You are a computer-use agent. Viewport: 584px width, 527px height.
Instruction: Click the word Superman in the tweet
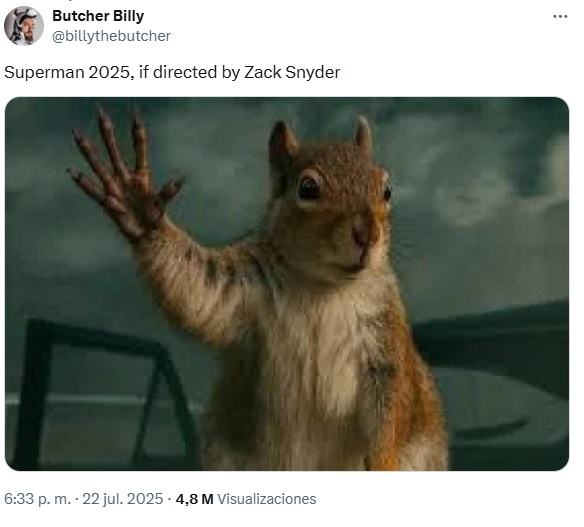(x=44, y=72)
